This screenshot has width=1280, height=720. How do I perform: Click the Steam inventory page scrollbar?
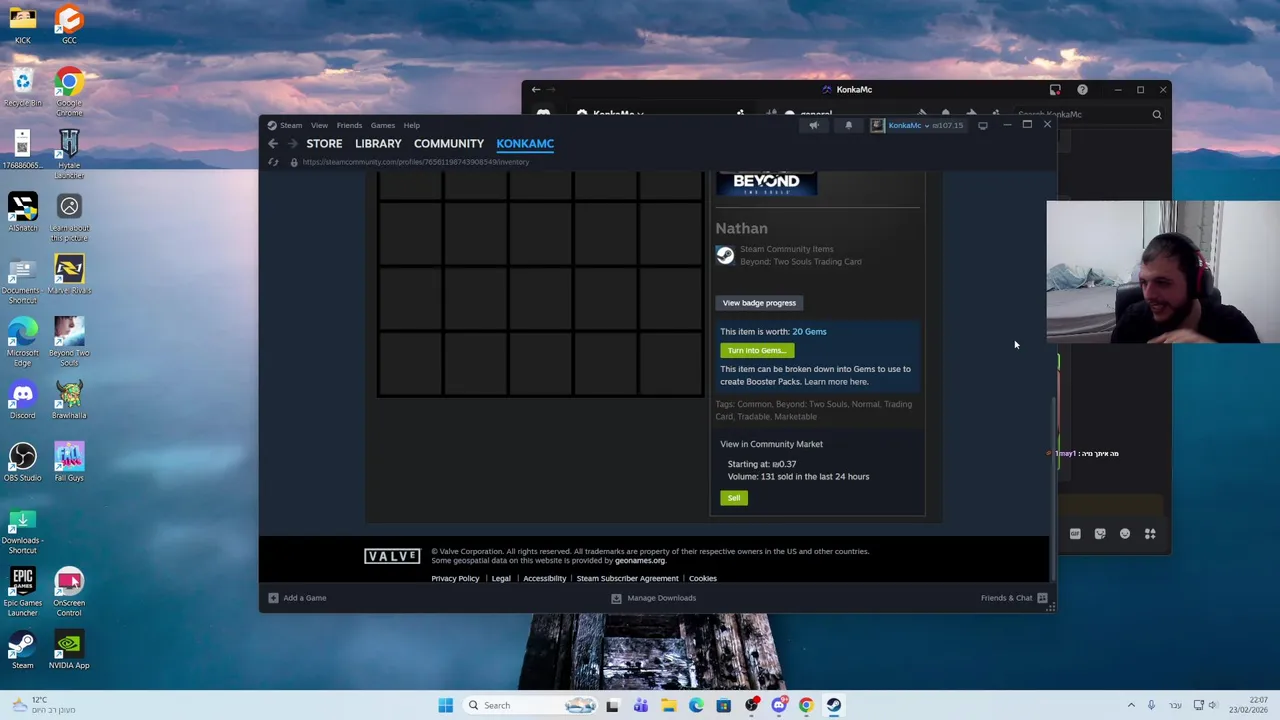click(x=1053, y=488)
